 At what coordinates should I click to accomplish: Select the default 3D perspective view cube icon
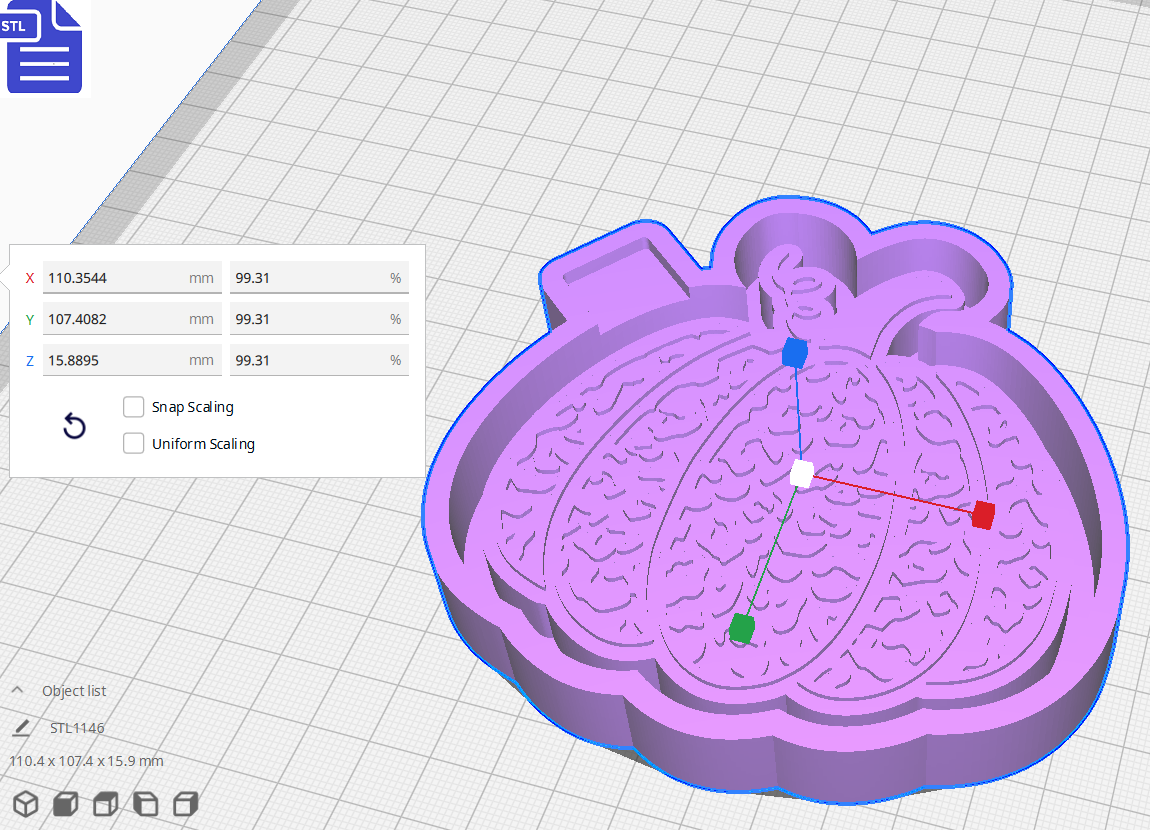coord(26,803)
